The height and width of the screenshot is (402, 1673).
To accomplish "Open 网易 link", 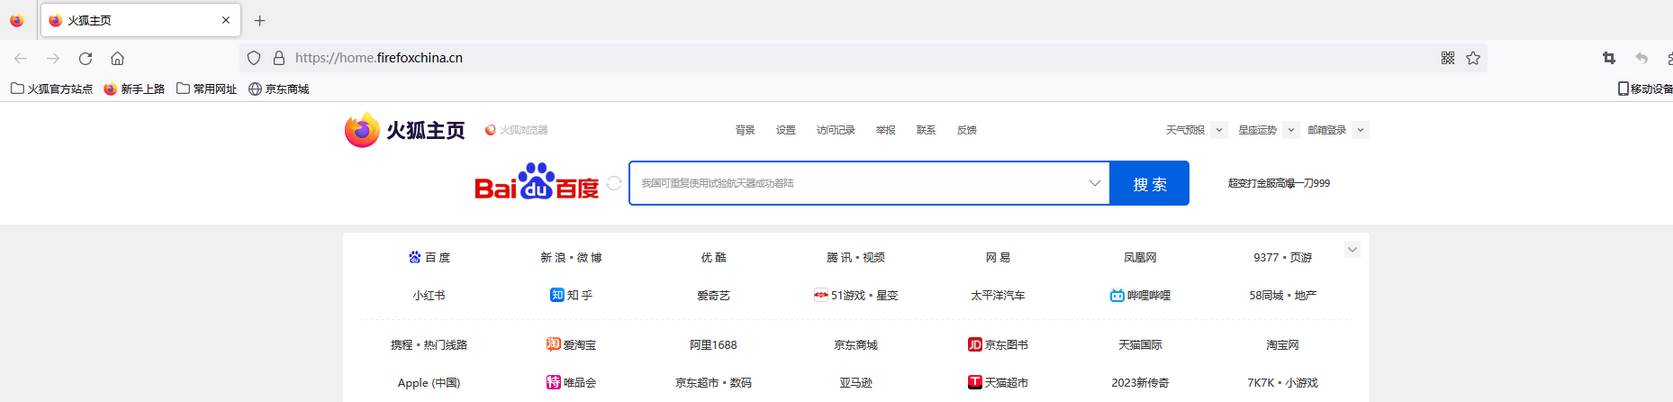I will pyautogui.click(x=998, y=257).
